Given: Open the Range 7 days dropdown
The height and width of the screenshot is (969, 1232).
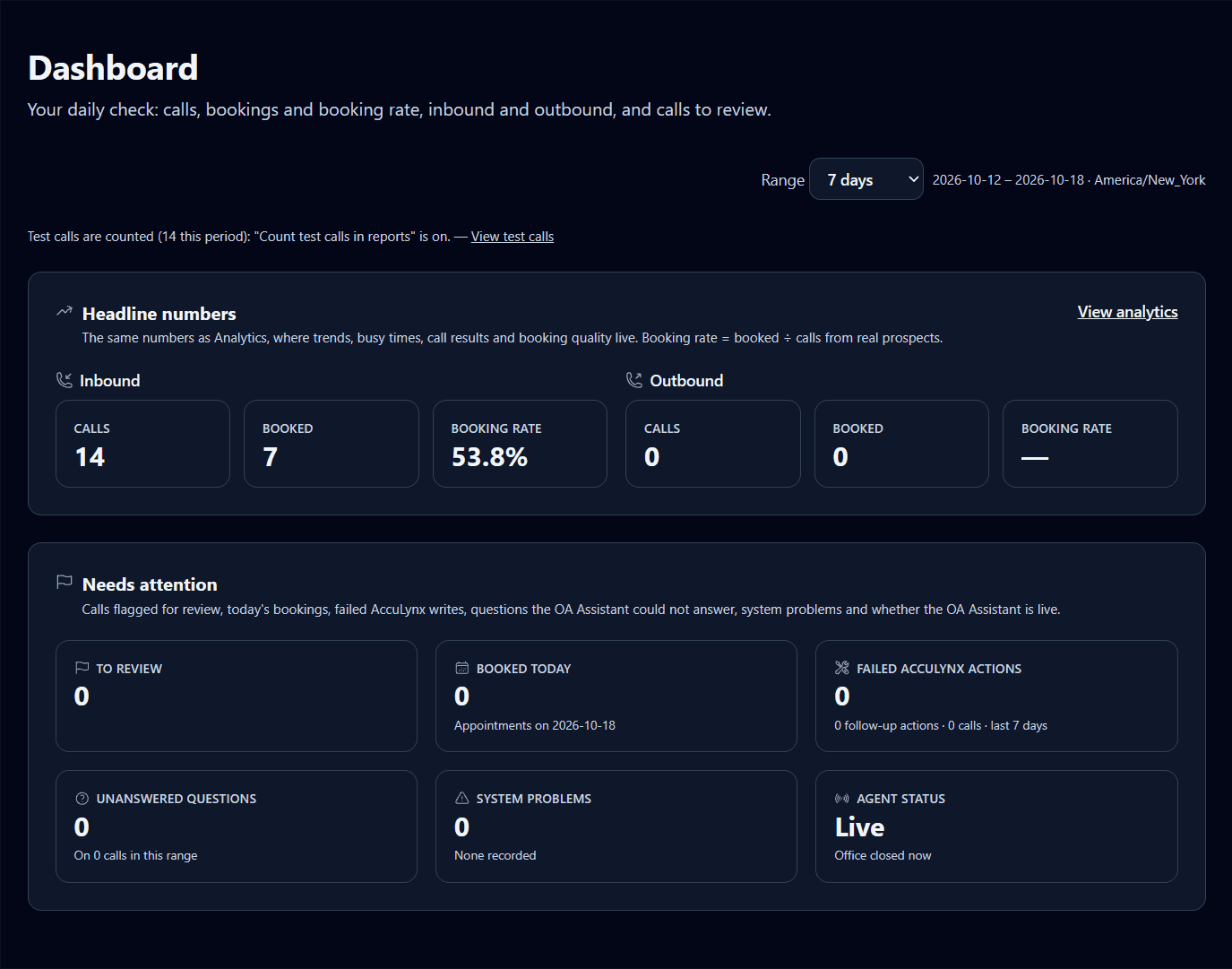Looking at the screenshot, I should [866, 180].
